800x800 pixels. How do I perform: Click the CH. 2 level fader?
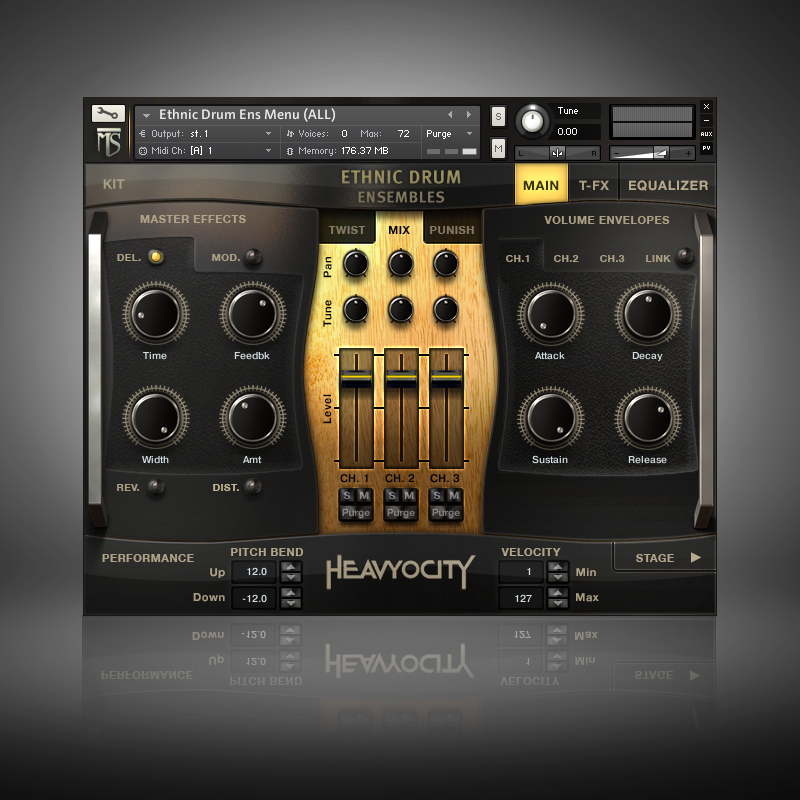(401, 379)
